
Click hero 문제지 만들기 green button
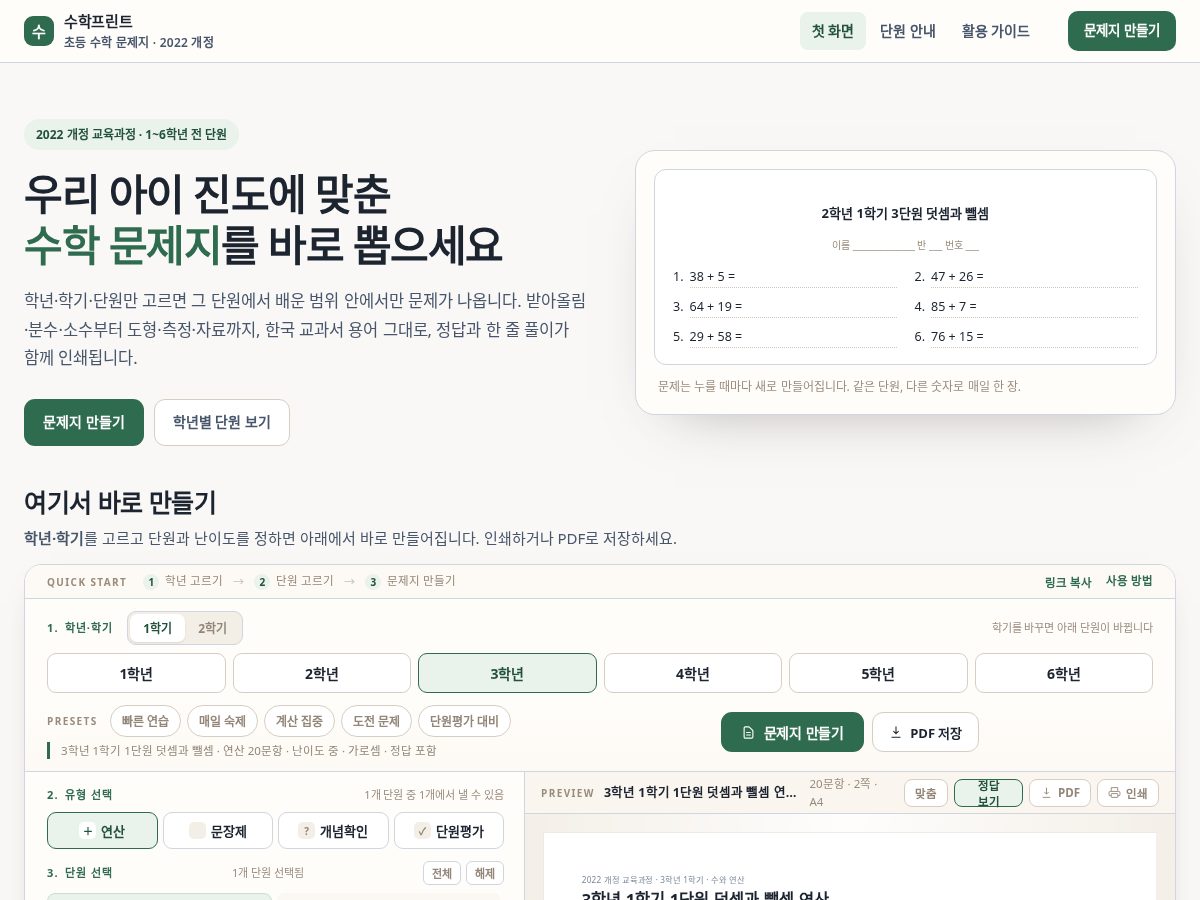pos(84,422)
